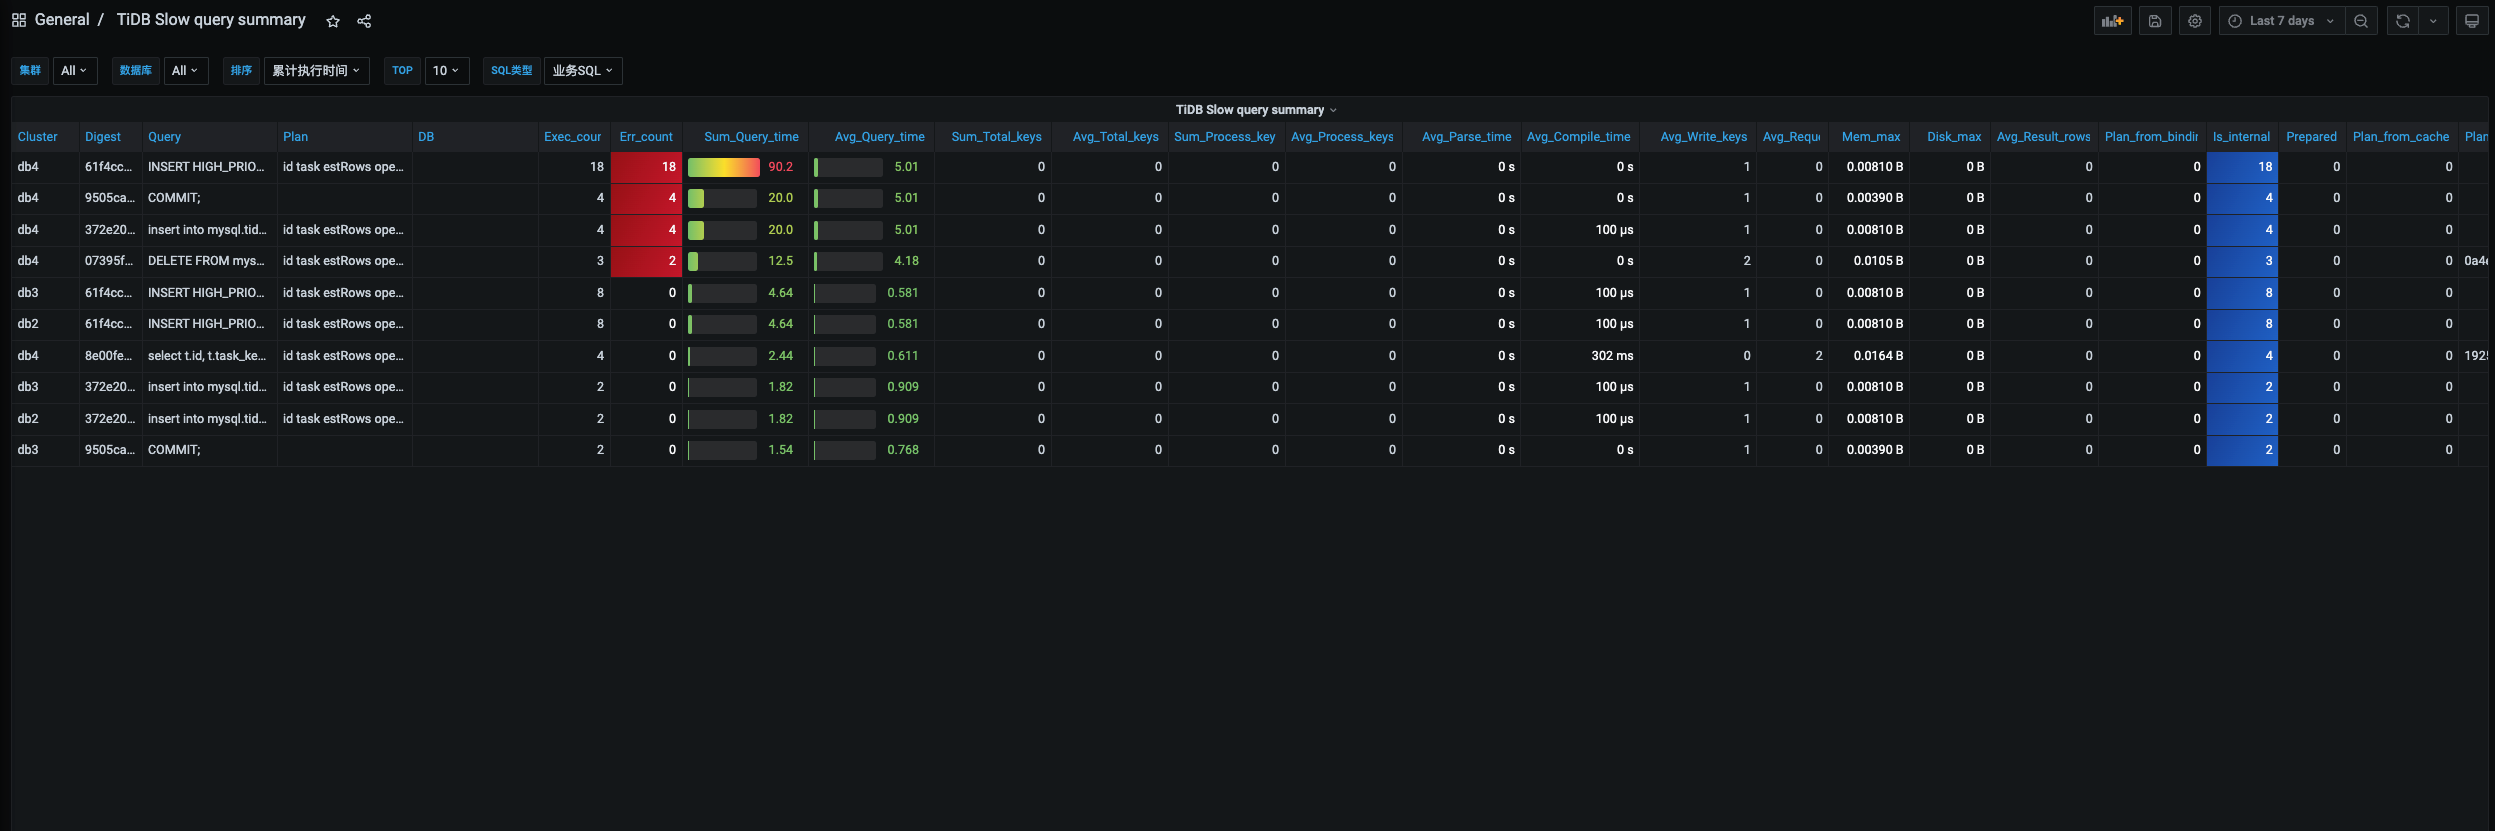Click the Sum_Query_time bar showing 12.5
Screen dimensions: 2495x831
click(x=723, y=261)
